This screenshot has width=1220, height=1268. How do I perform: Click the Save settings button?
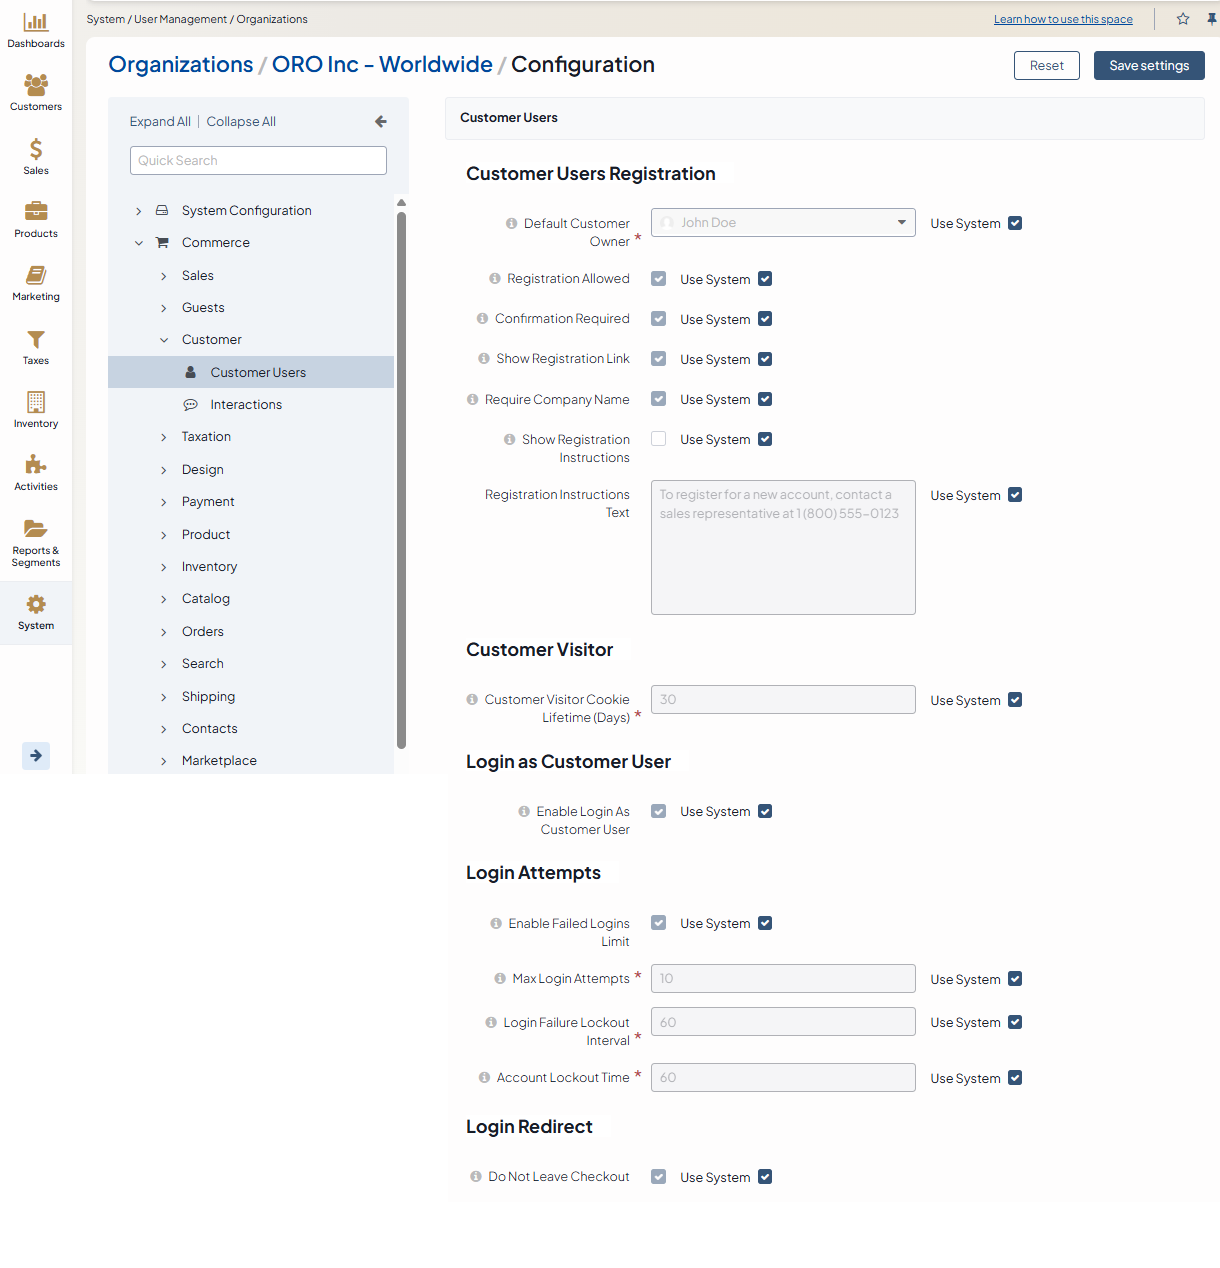tap(1149, 66)
